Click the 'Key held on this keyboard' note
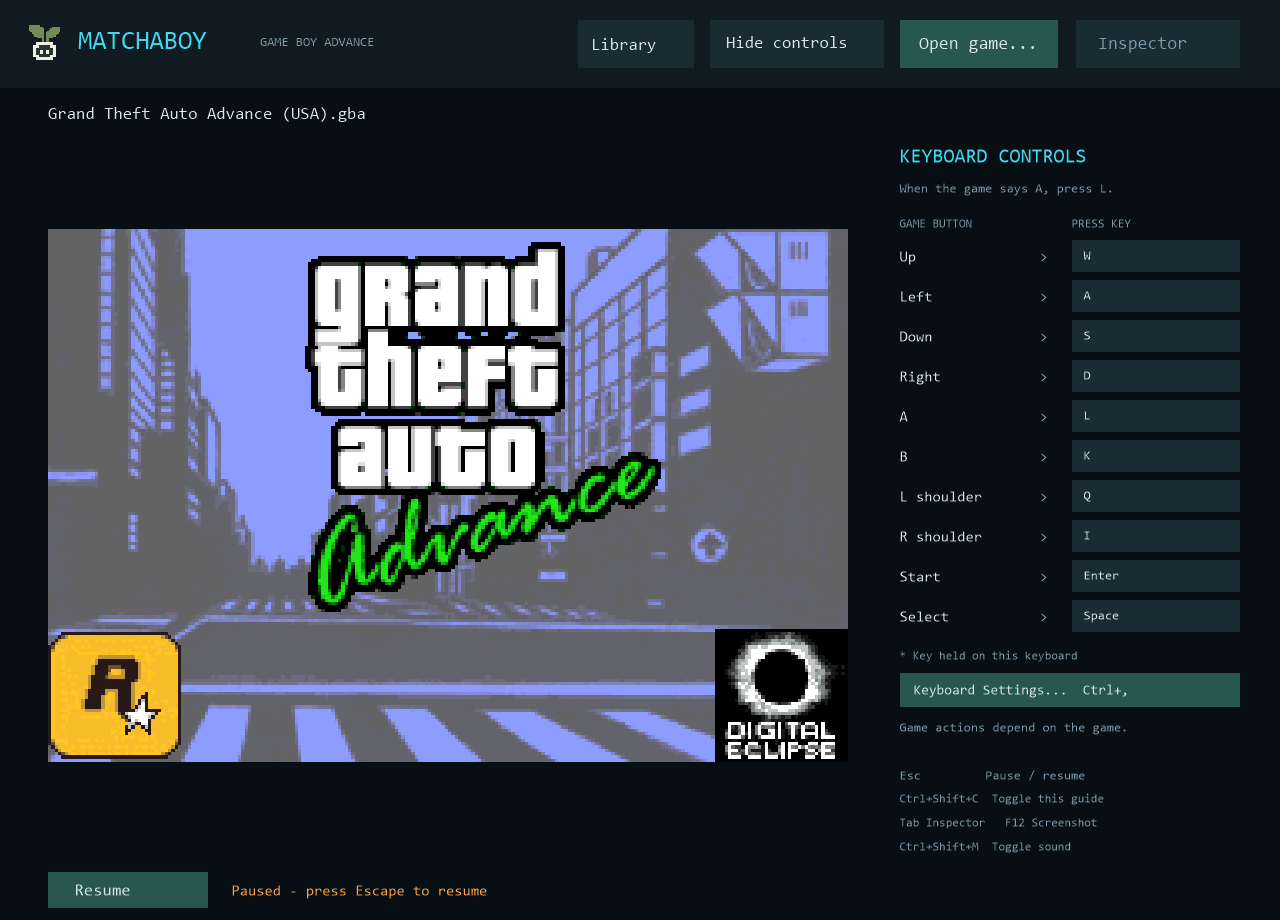 pyautogui.click(x=989, y=655)
